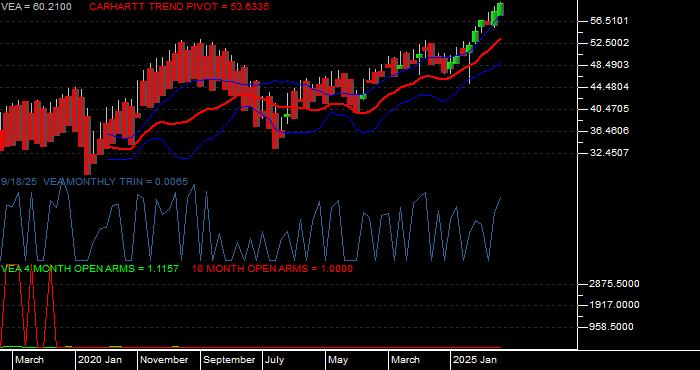Select the July date marker
The image size is (700, 370).
275,360
